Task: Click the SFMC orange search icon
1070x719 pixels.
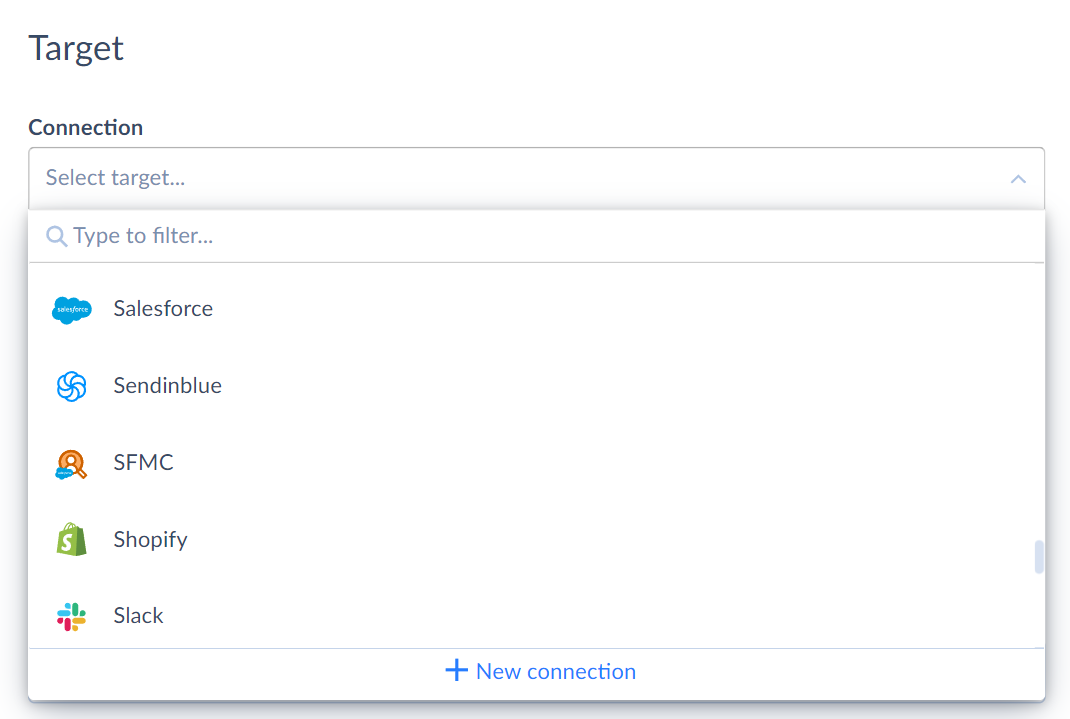Action: coord(71,465)
